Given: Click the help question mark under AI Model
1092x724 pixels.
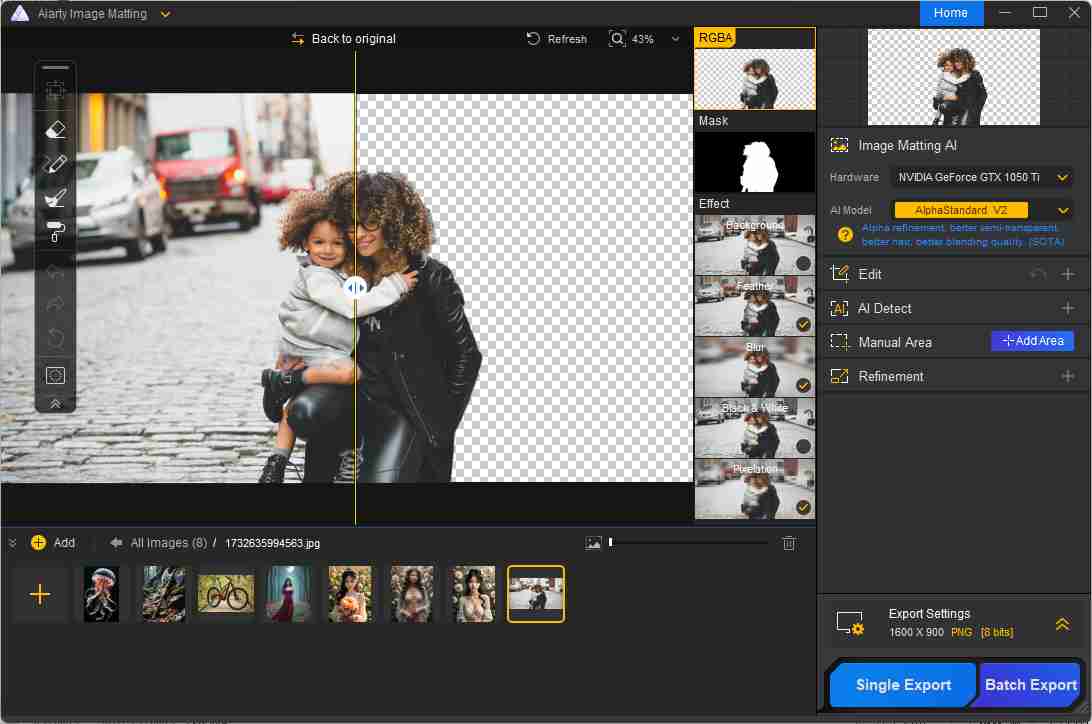Looking at the screenshot, I should coord(845,235).
